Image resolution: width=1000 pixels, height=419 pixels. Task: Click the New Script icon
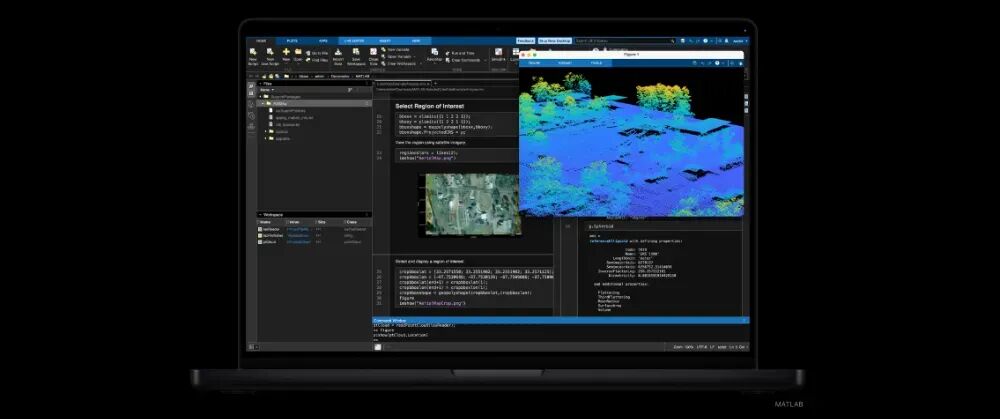(x=253, y=54)
